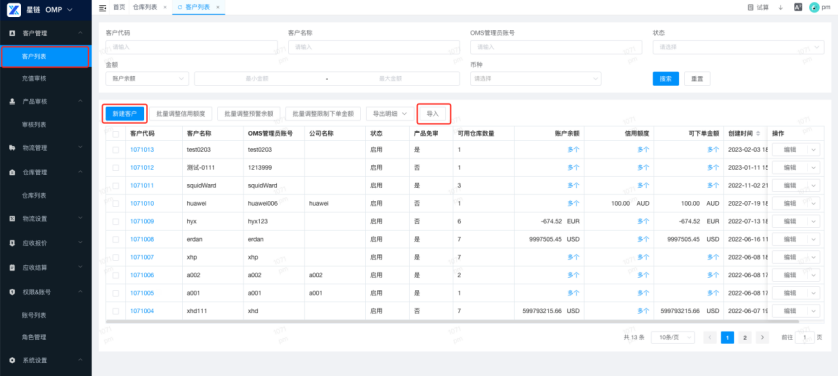Image resolution: width=838 pixels, height=376 pixels.
Task: Click the 新建客户 button
Action: pyautogui.click(x=125, y=114)
